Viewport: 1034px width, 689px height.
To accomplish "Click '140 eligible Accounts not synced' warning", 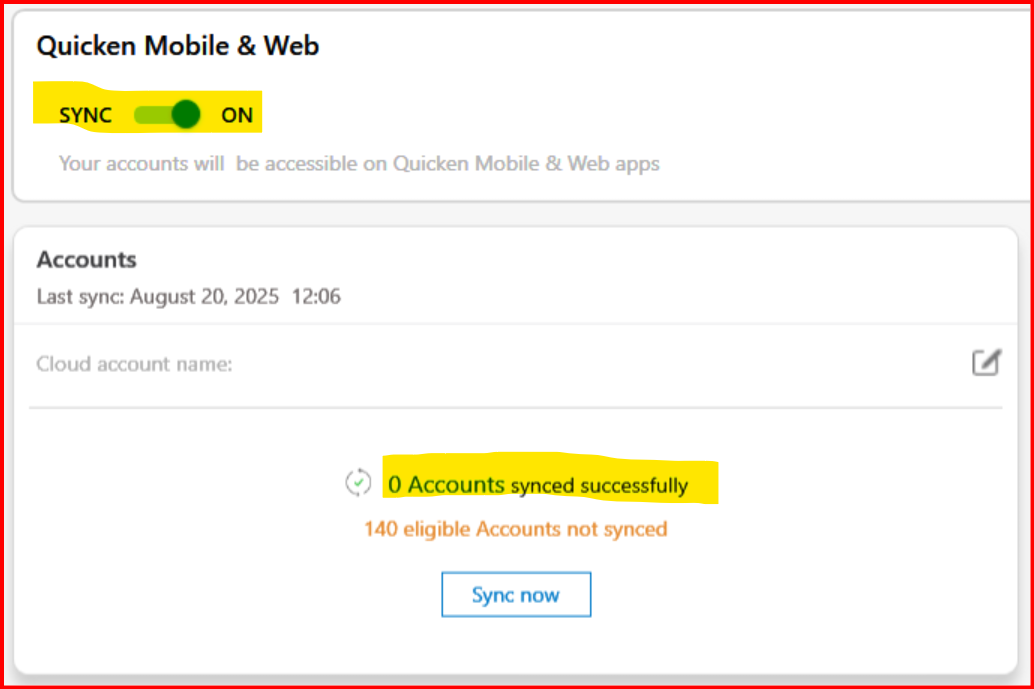I will coord(516,529).
